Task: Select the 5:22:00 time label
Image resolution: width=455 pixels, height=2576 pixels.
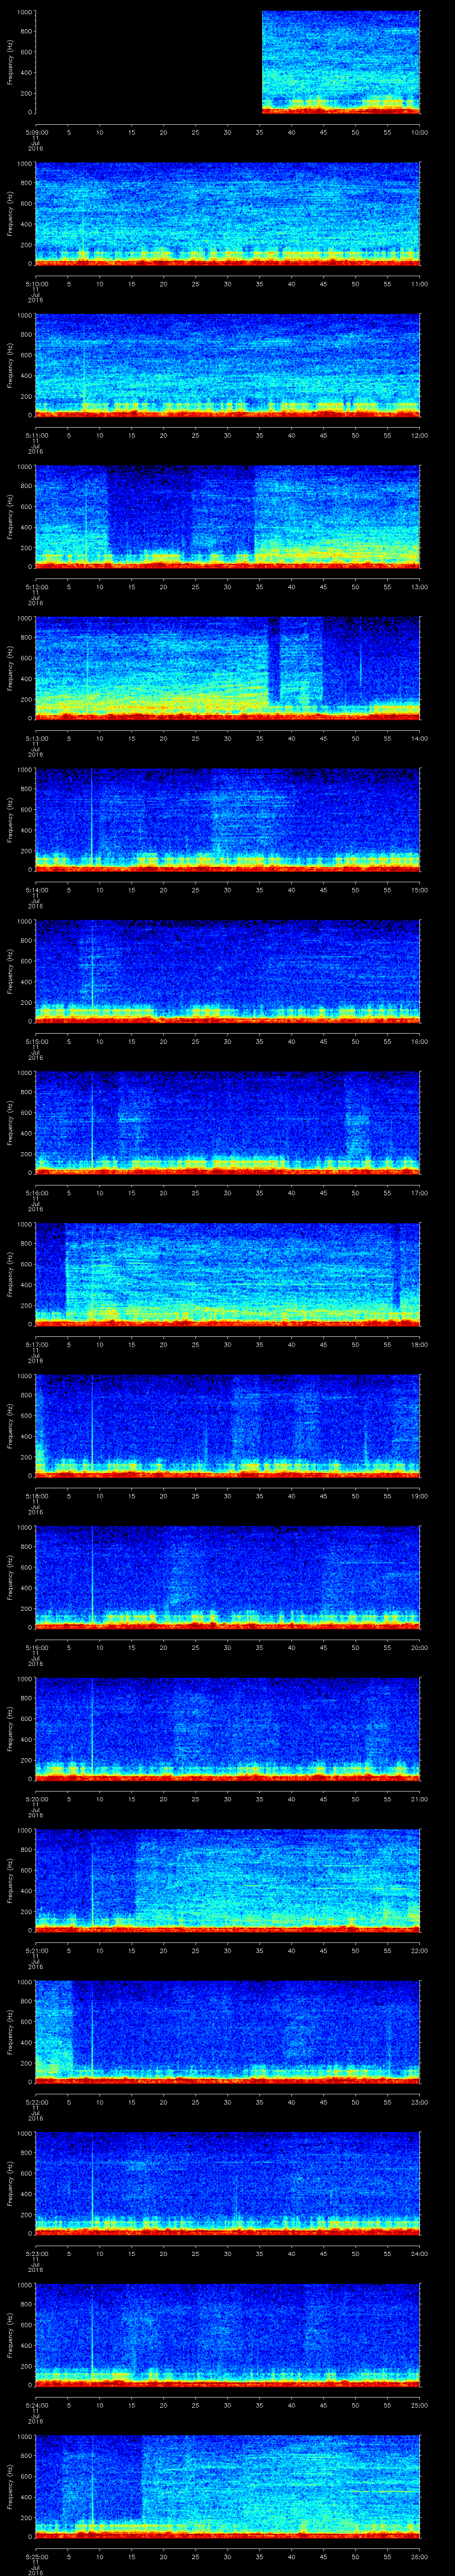Action: 36,2102
